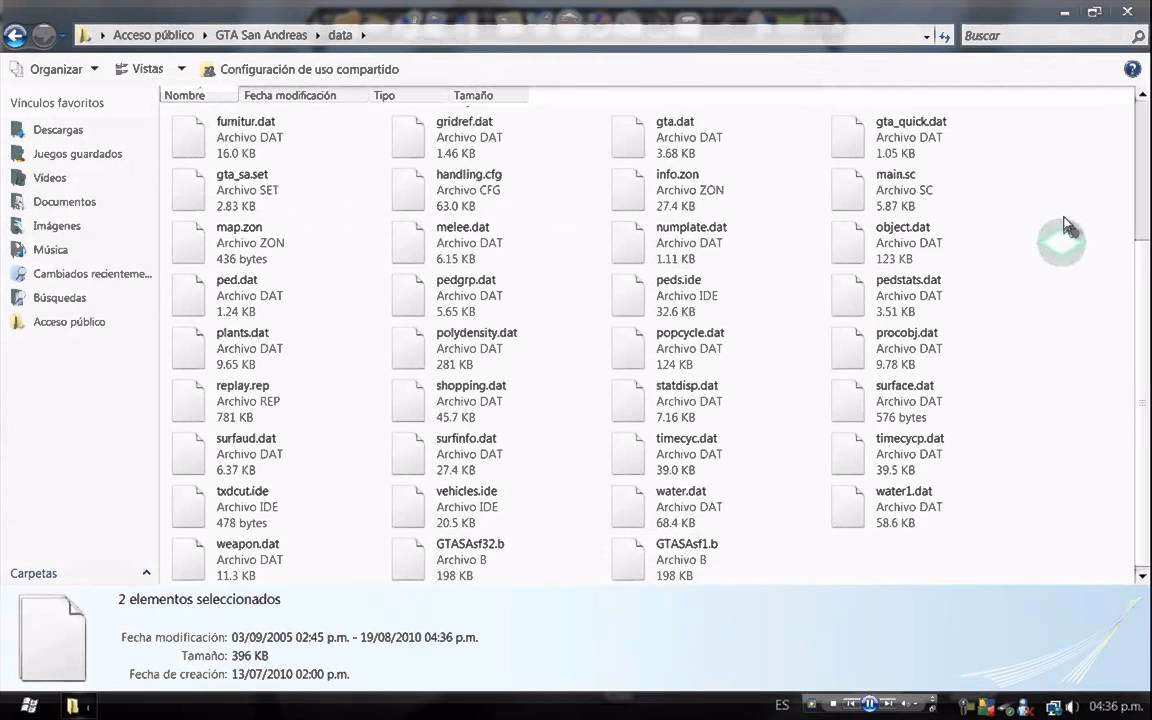Image resolution: width=1152 pixels, height=720 pixels.
Task: Select the gridref.dat file icon
Action: [408, 137]
